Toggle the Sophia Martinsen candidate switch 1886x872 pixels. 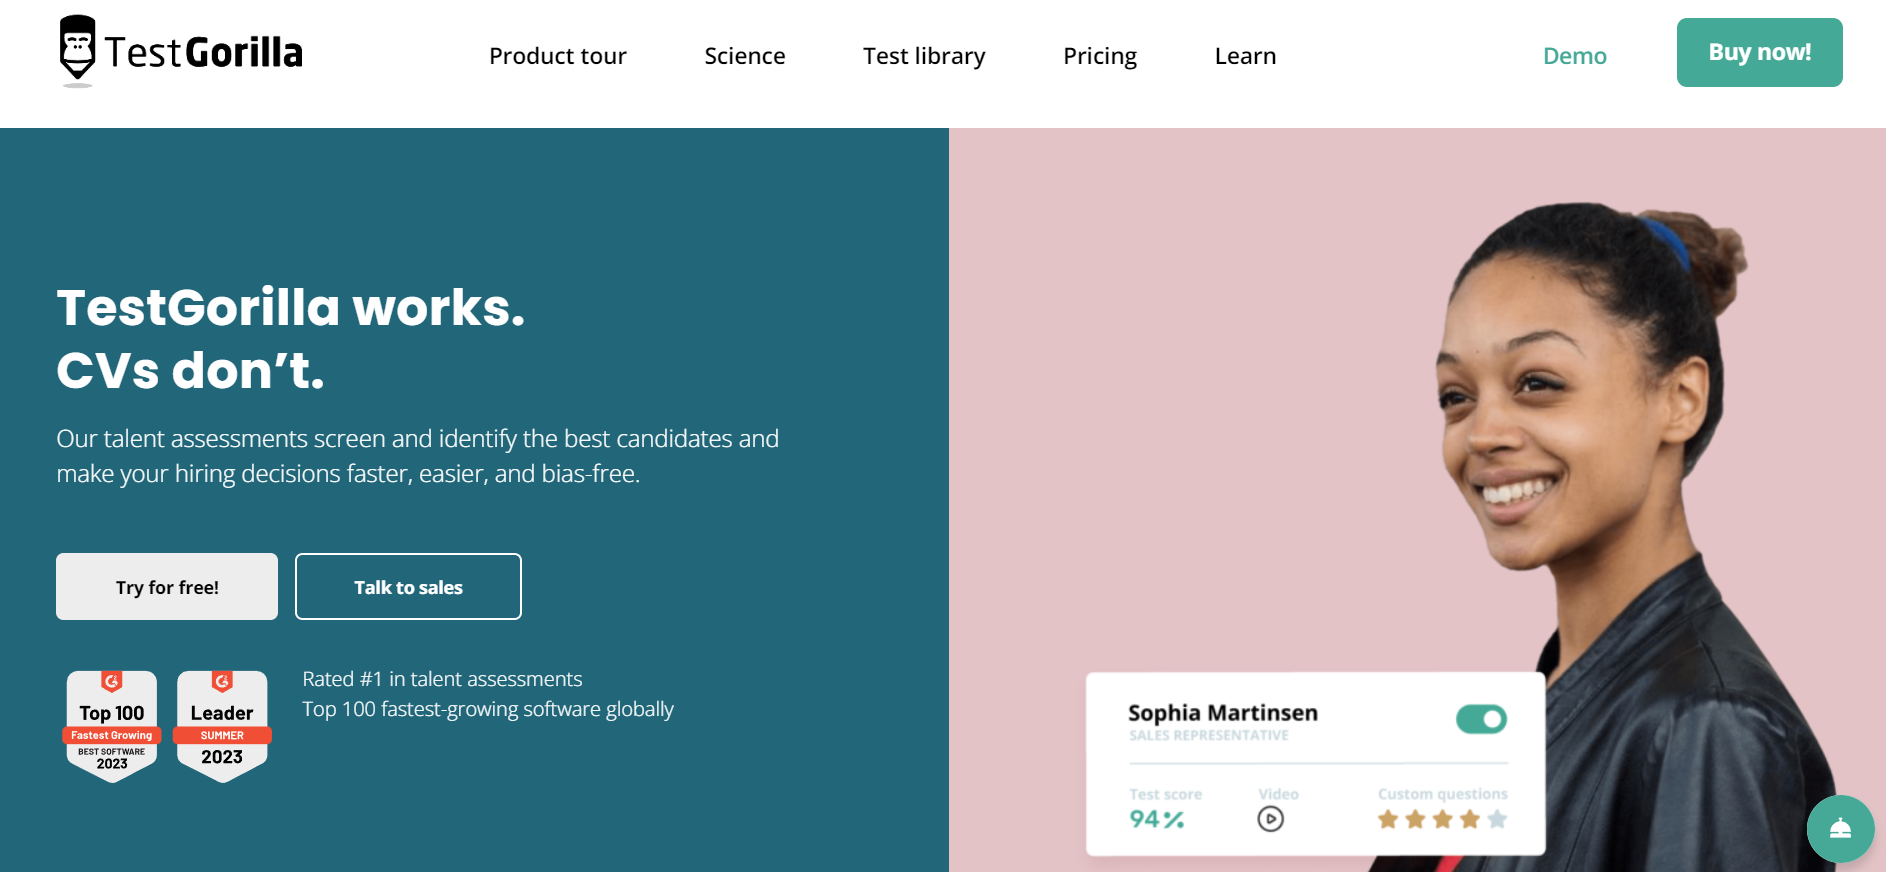1481,719
